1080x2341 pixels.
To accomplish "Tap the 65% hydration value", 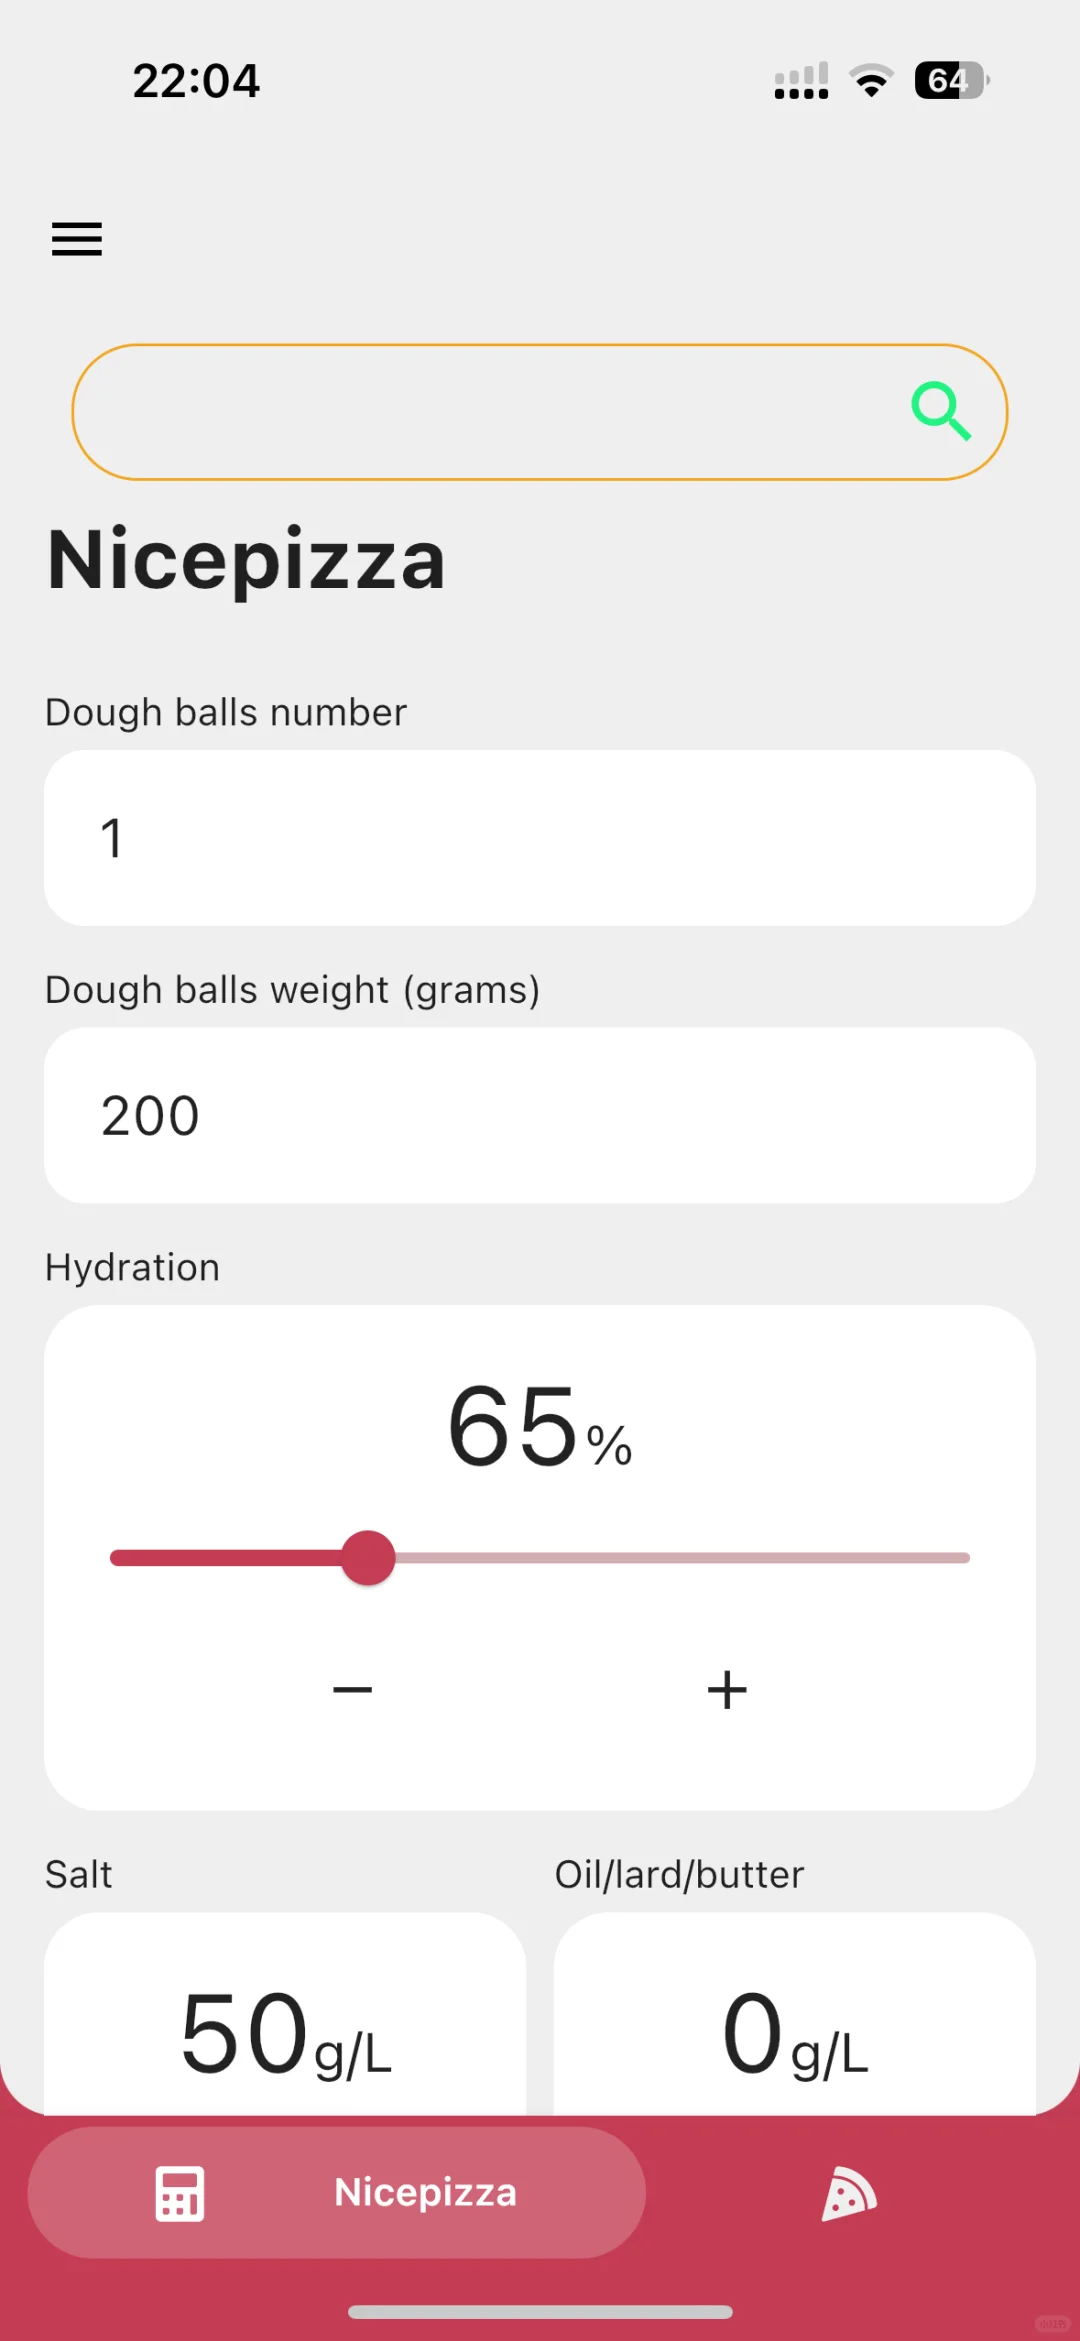I will [x=540, y=1427].
